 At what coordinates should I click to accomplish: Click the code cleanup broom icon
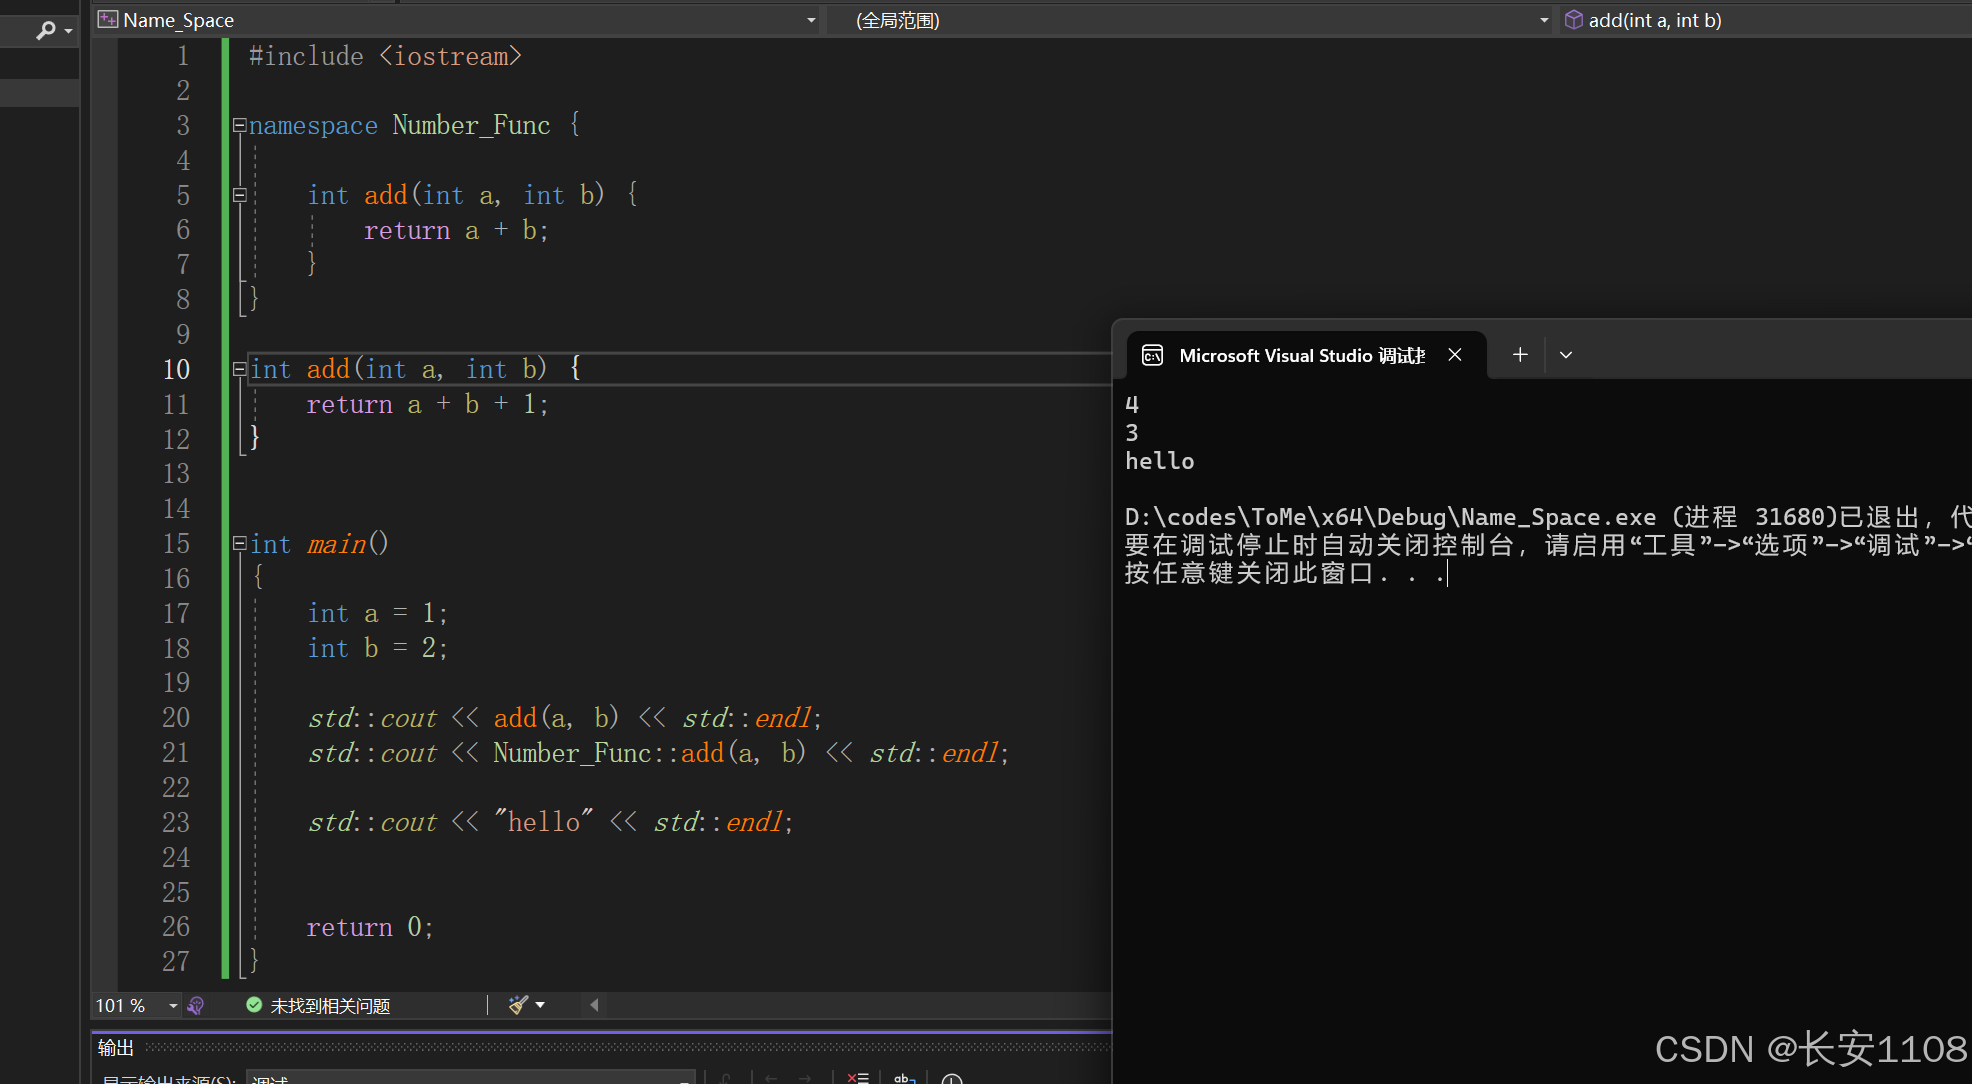point(518,1005)
